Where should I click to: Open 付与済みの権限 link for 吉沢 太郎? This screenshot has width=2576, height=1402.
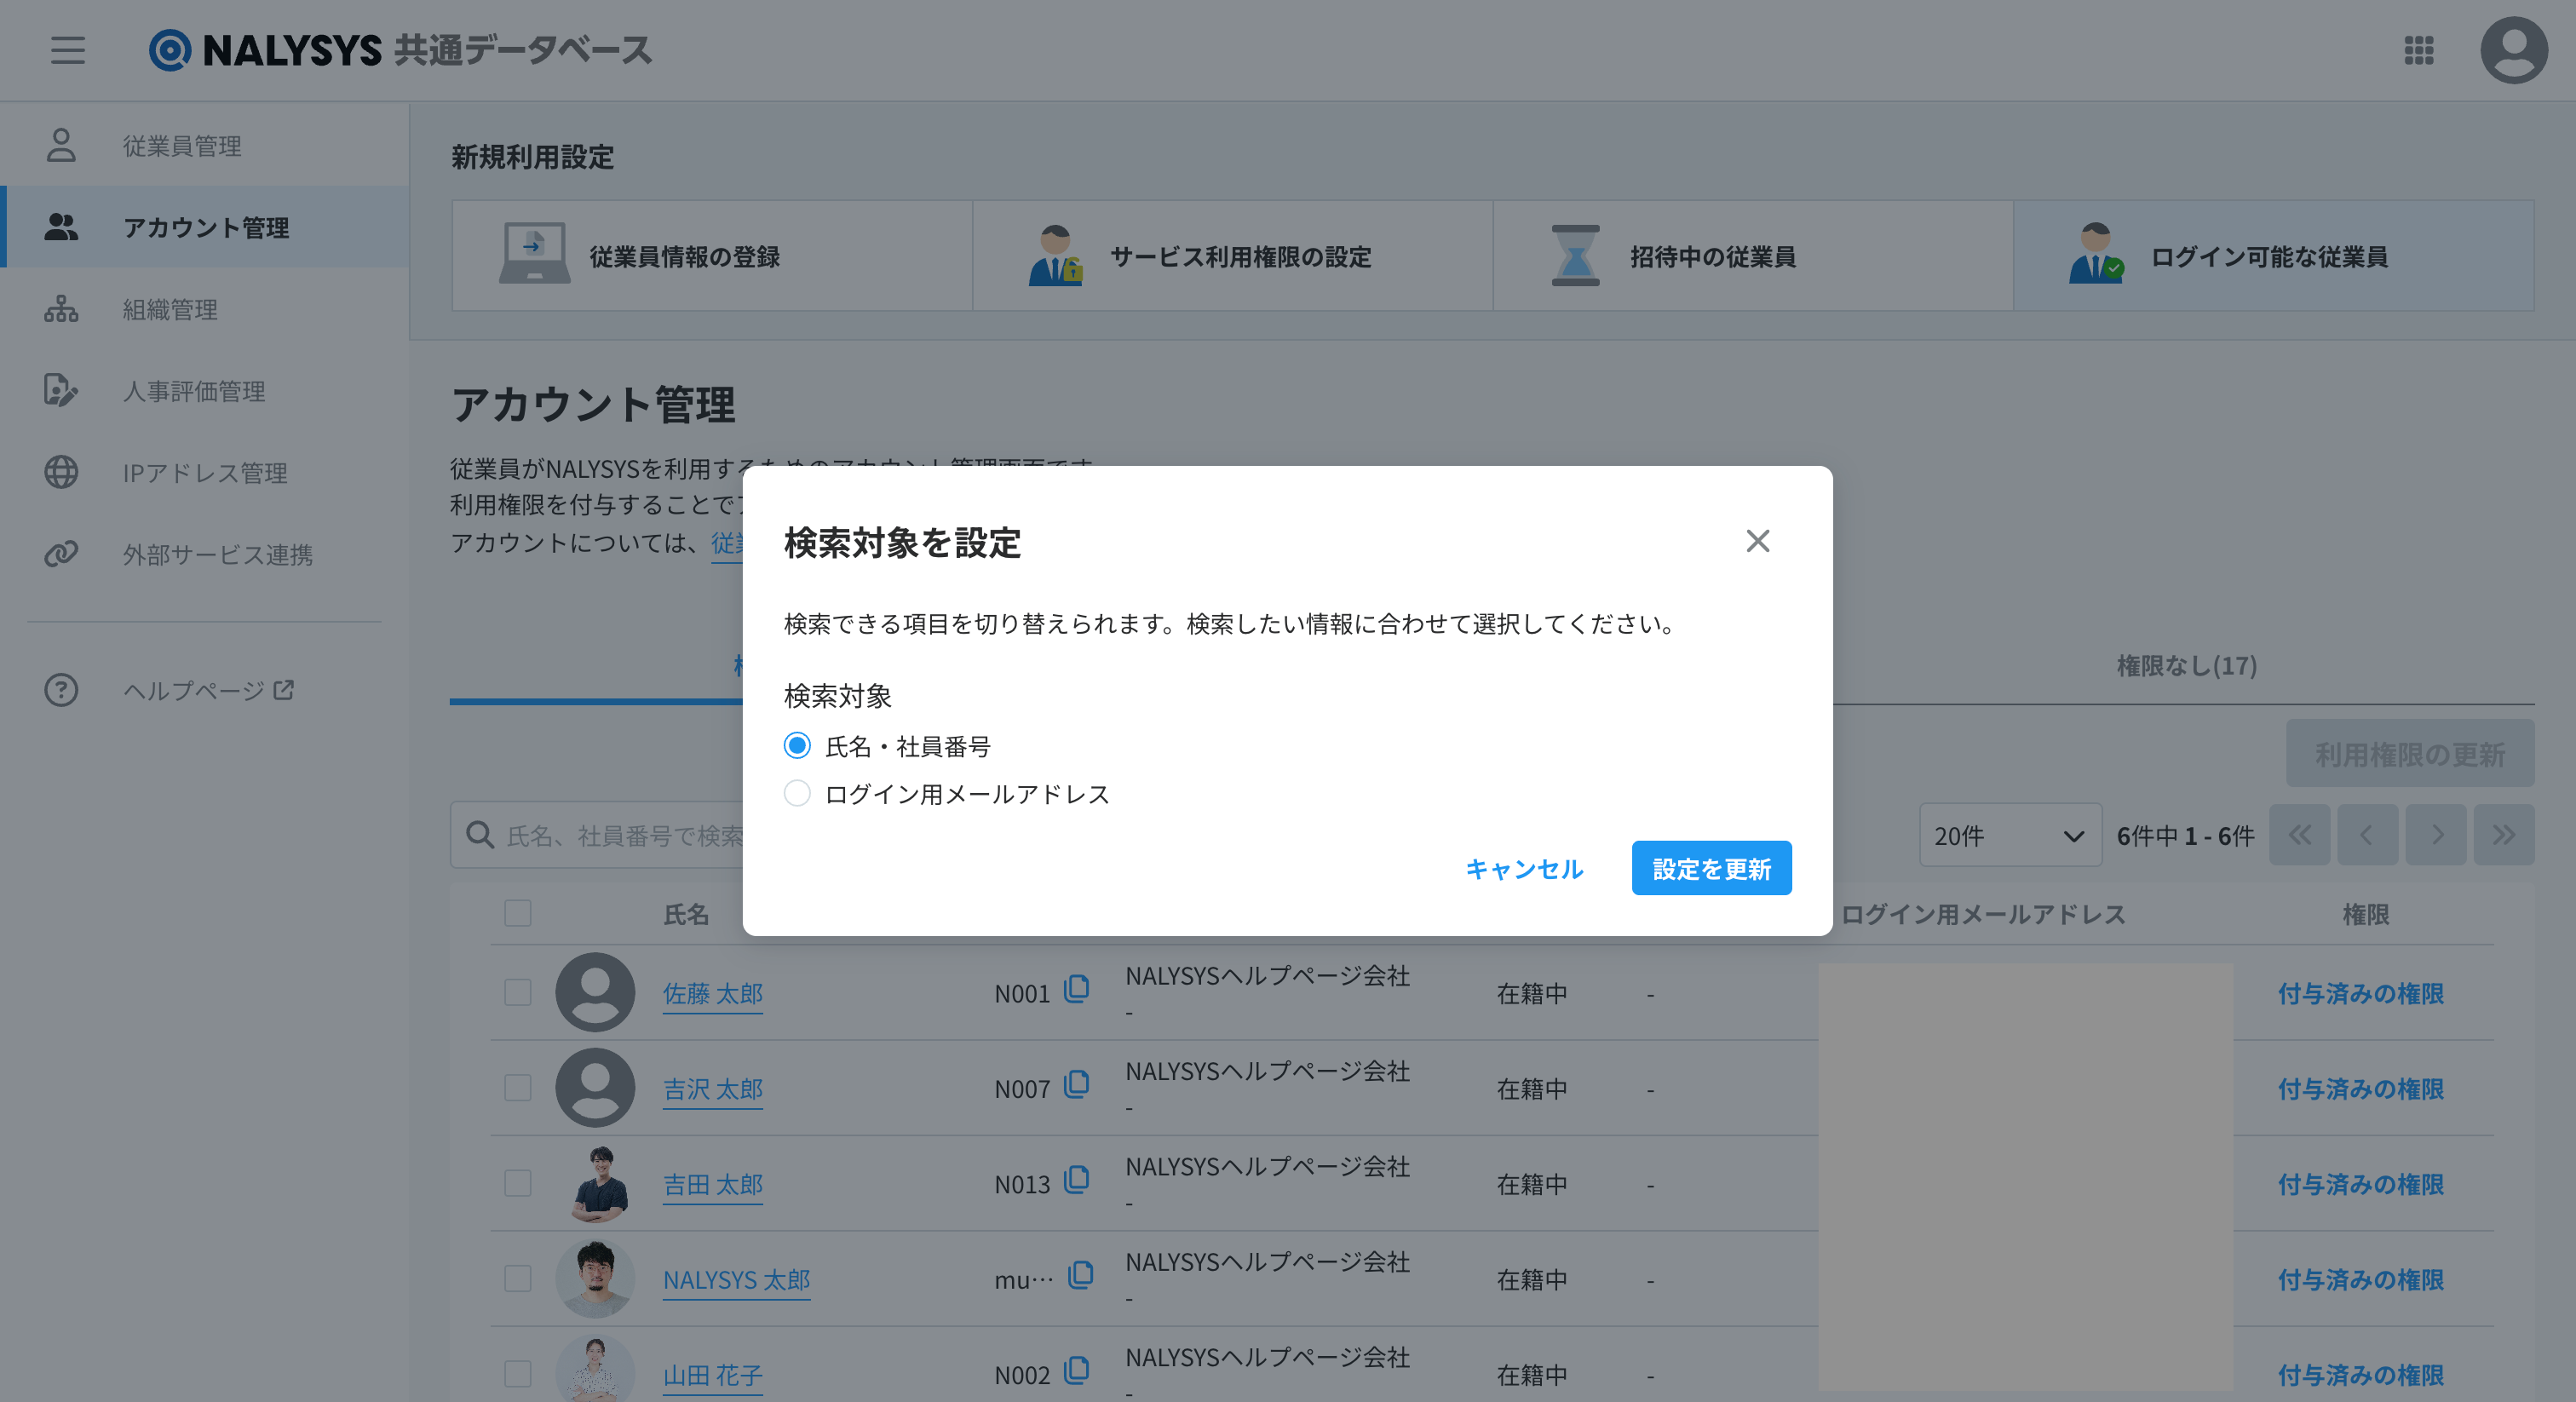click(x=2360, y=1089)
